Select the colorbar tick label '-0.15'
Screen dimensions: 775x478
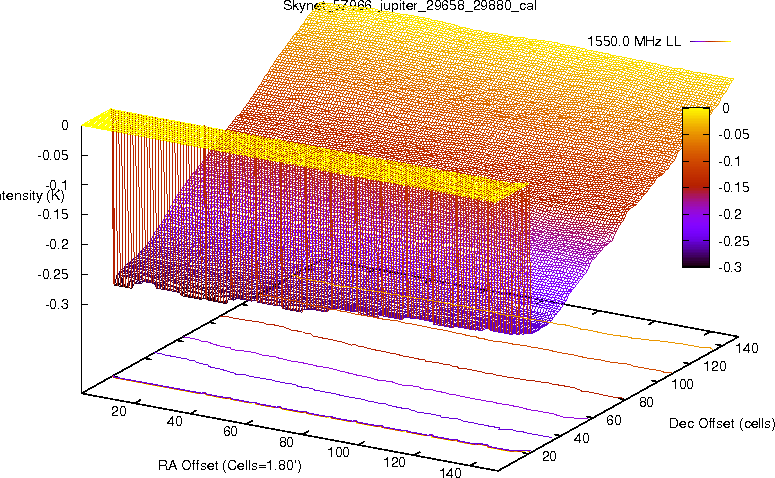733,187
